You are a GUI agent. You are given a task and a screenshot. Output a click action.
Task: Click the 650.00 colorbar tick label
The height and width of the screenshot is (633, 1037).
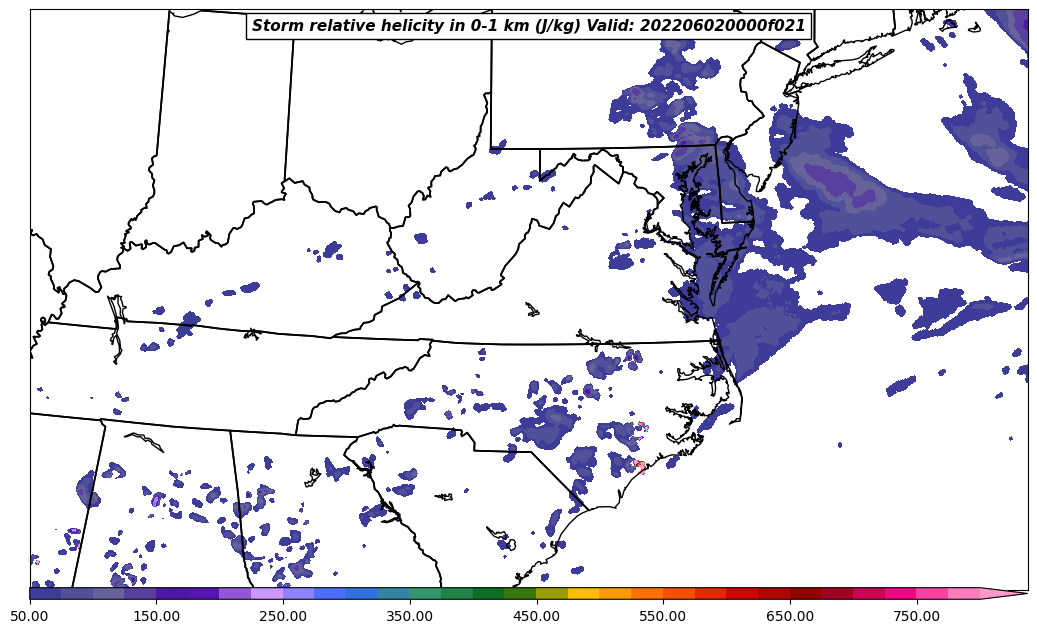pyautogui.click(x=790, y=616)
